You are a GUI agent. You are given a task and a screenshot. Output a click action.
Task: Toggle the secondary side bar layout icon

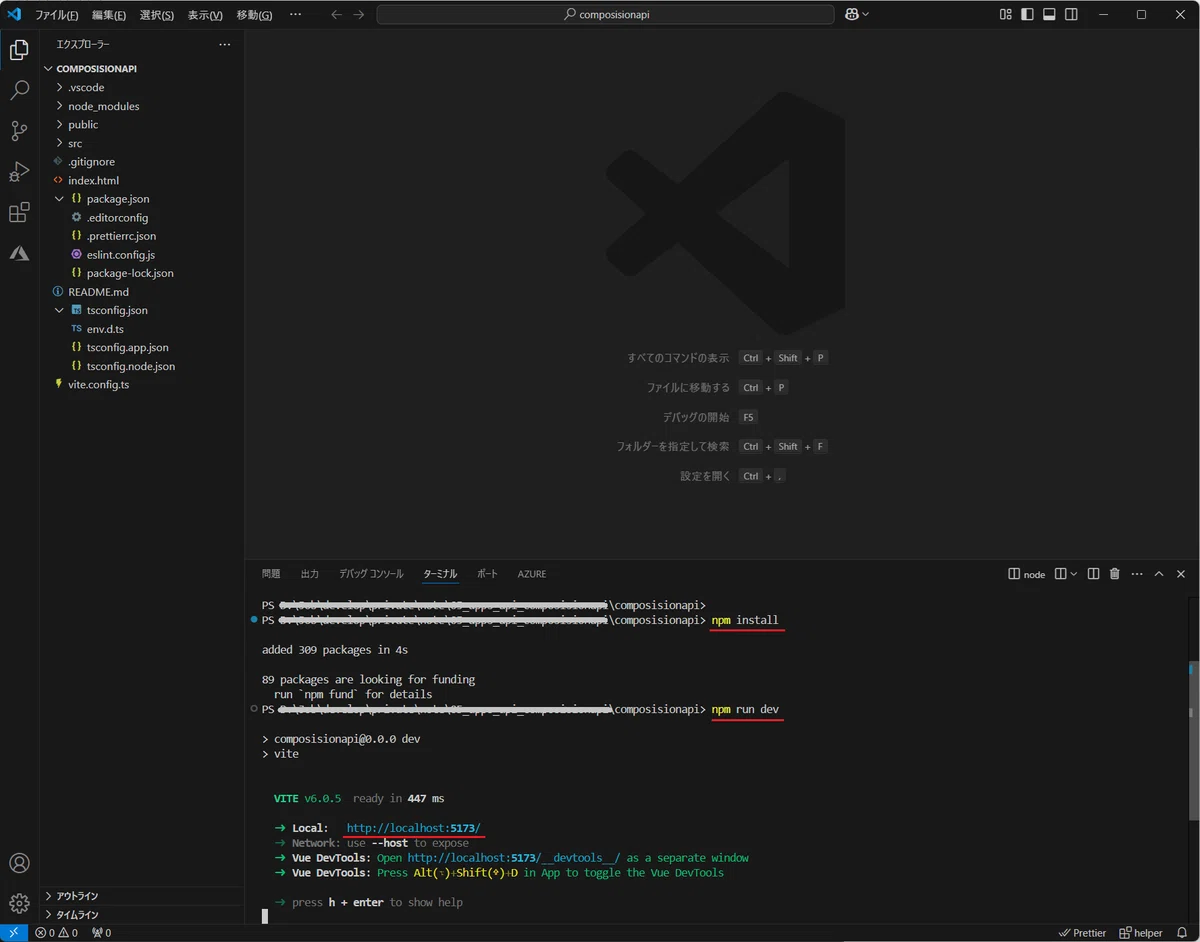pos(1071,15)
